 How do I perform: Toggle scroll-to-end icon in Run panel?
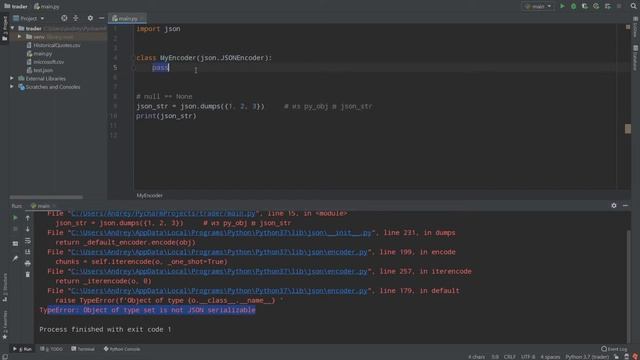click(x=28, y=252)
